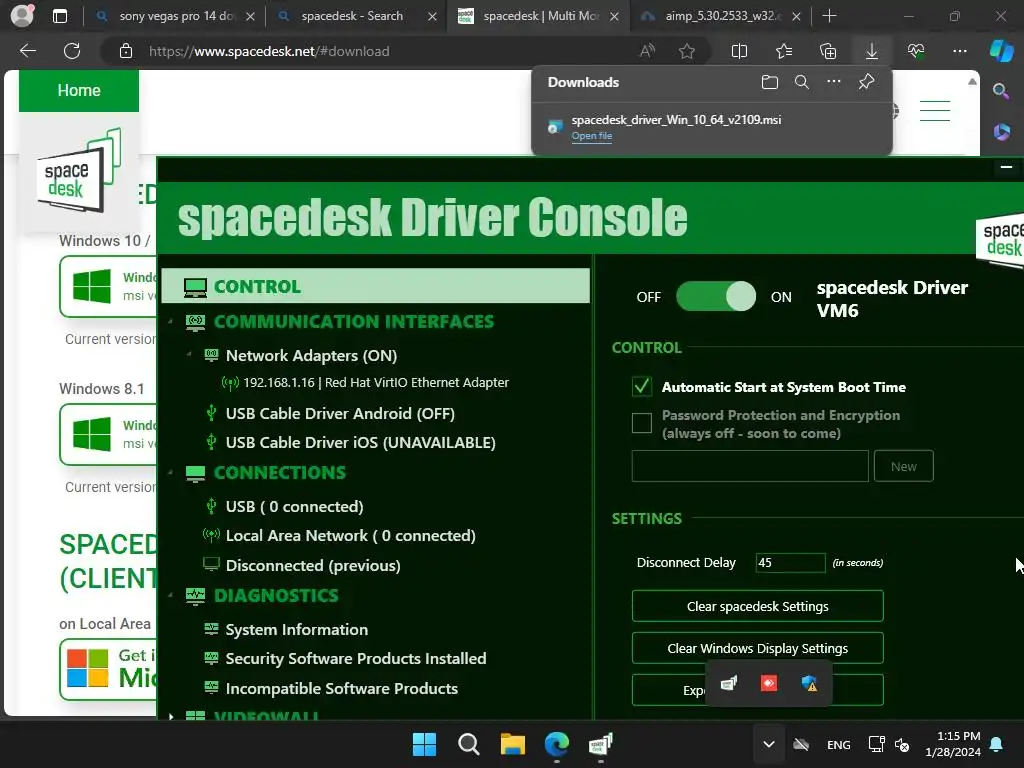Select Local Area Network (0 connected)
Screen dimensions: 1024x768
pyautogui.click(x=350, y=536)
